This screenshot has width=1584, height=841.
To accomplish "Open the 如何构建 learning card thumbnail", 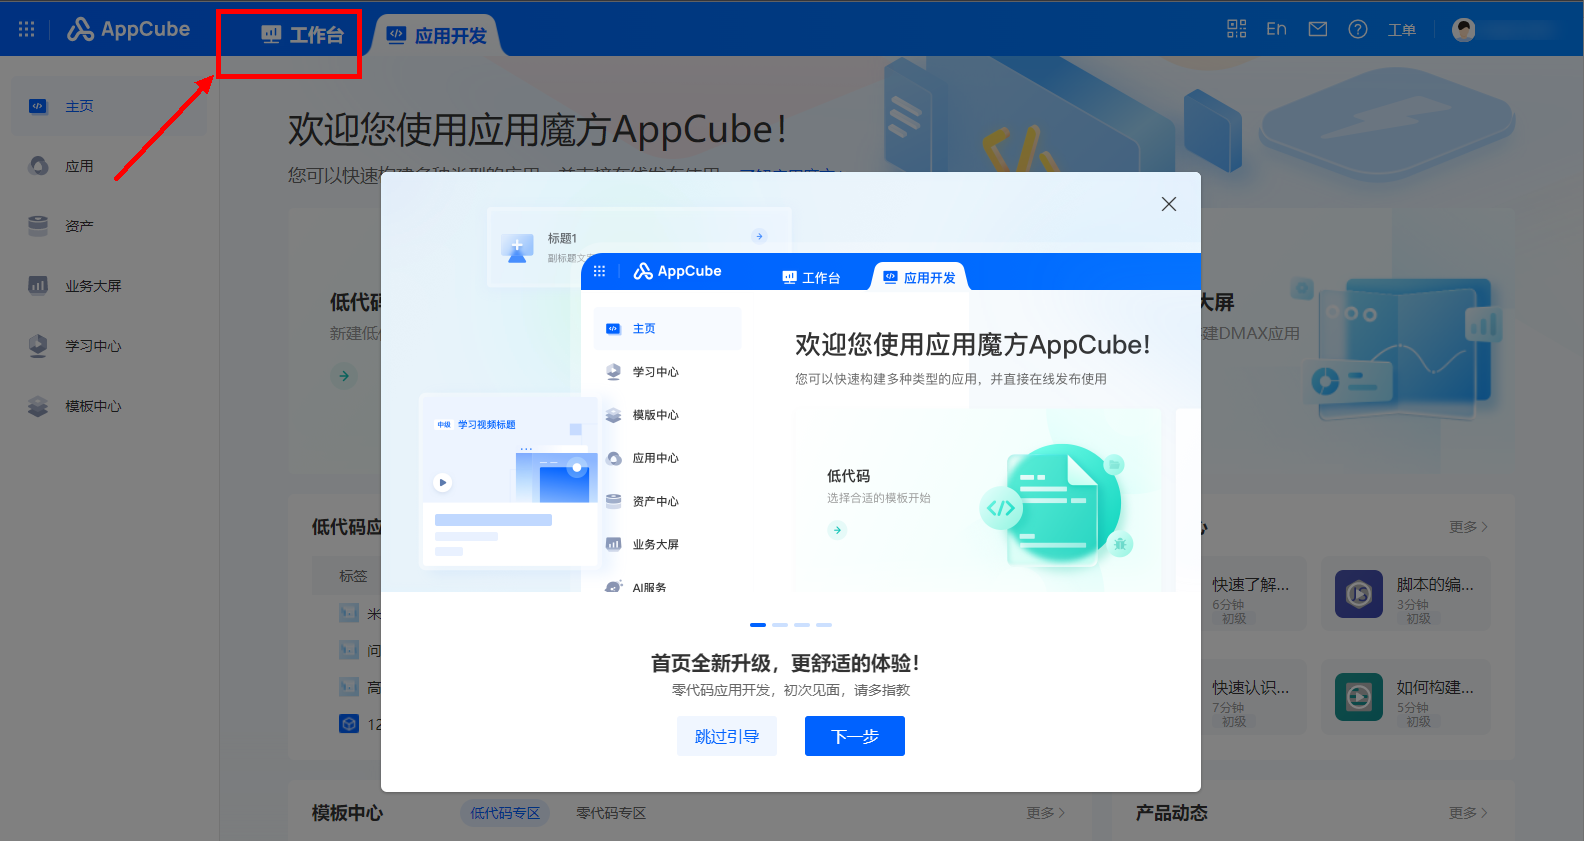I will [x=1359, y=697].
